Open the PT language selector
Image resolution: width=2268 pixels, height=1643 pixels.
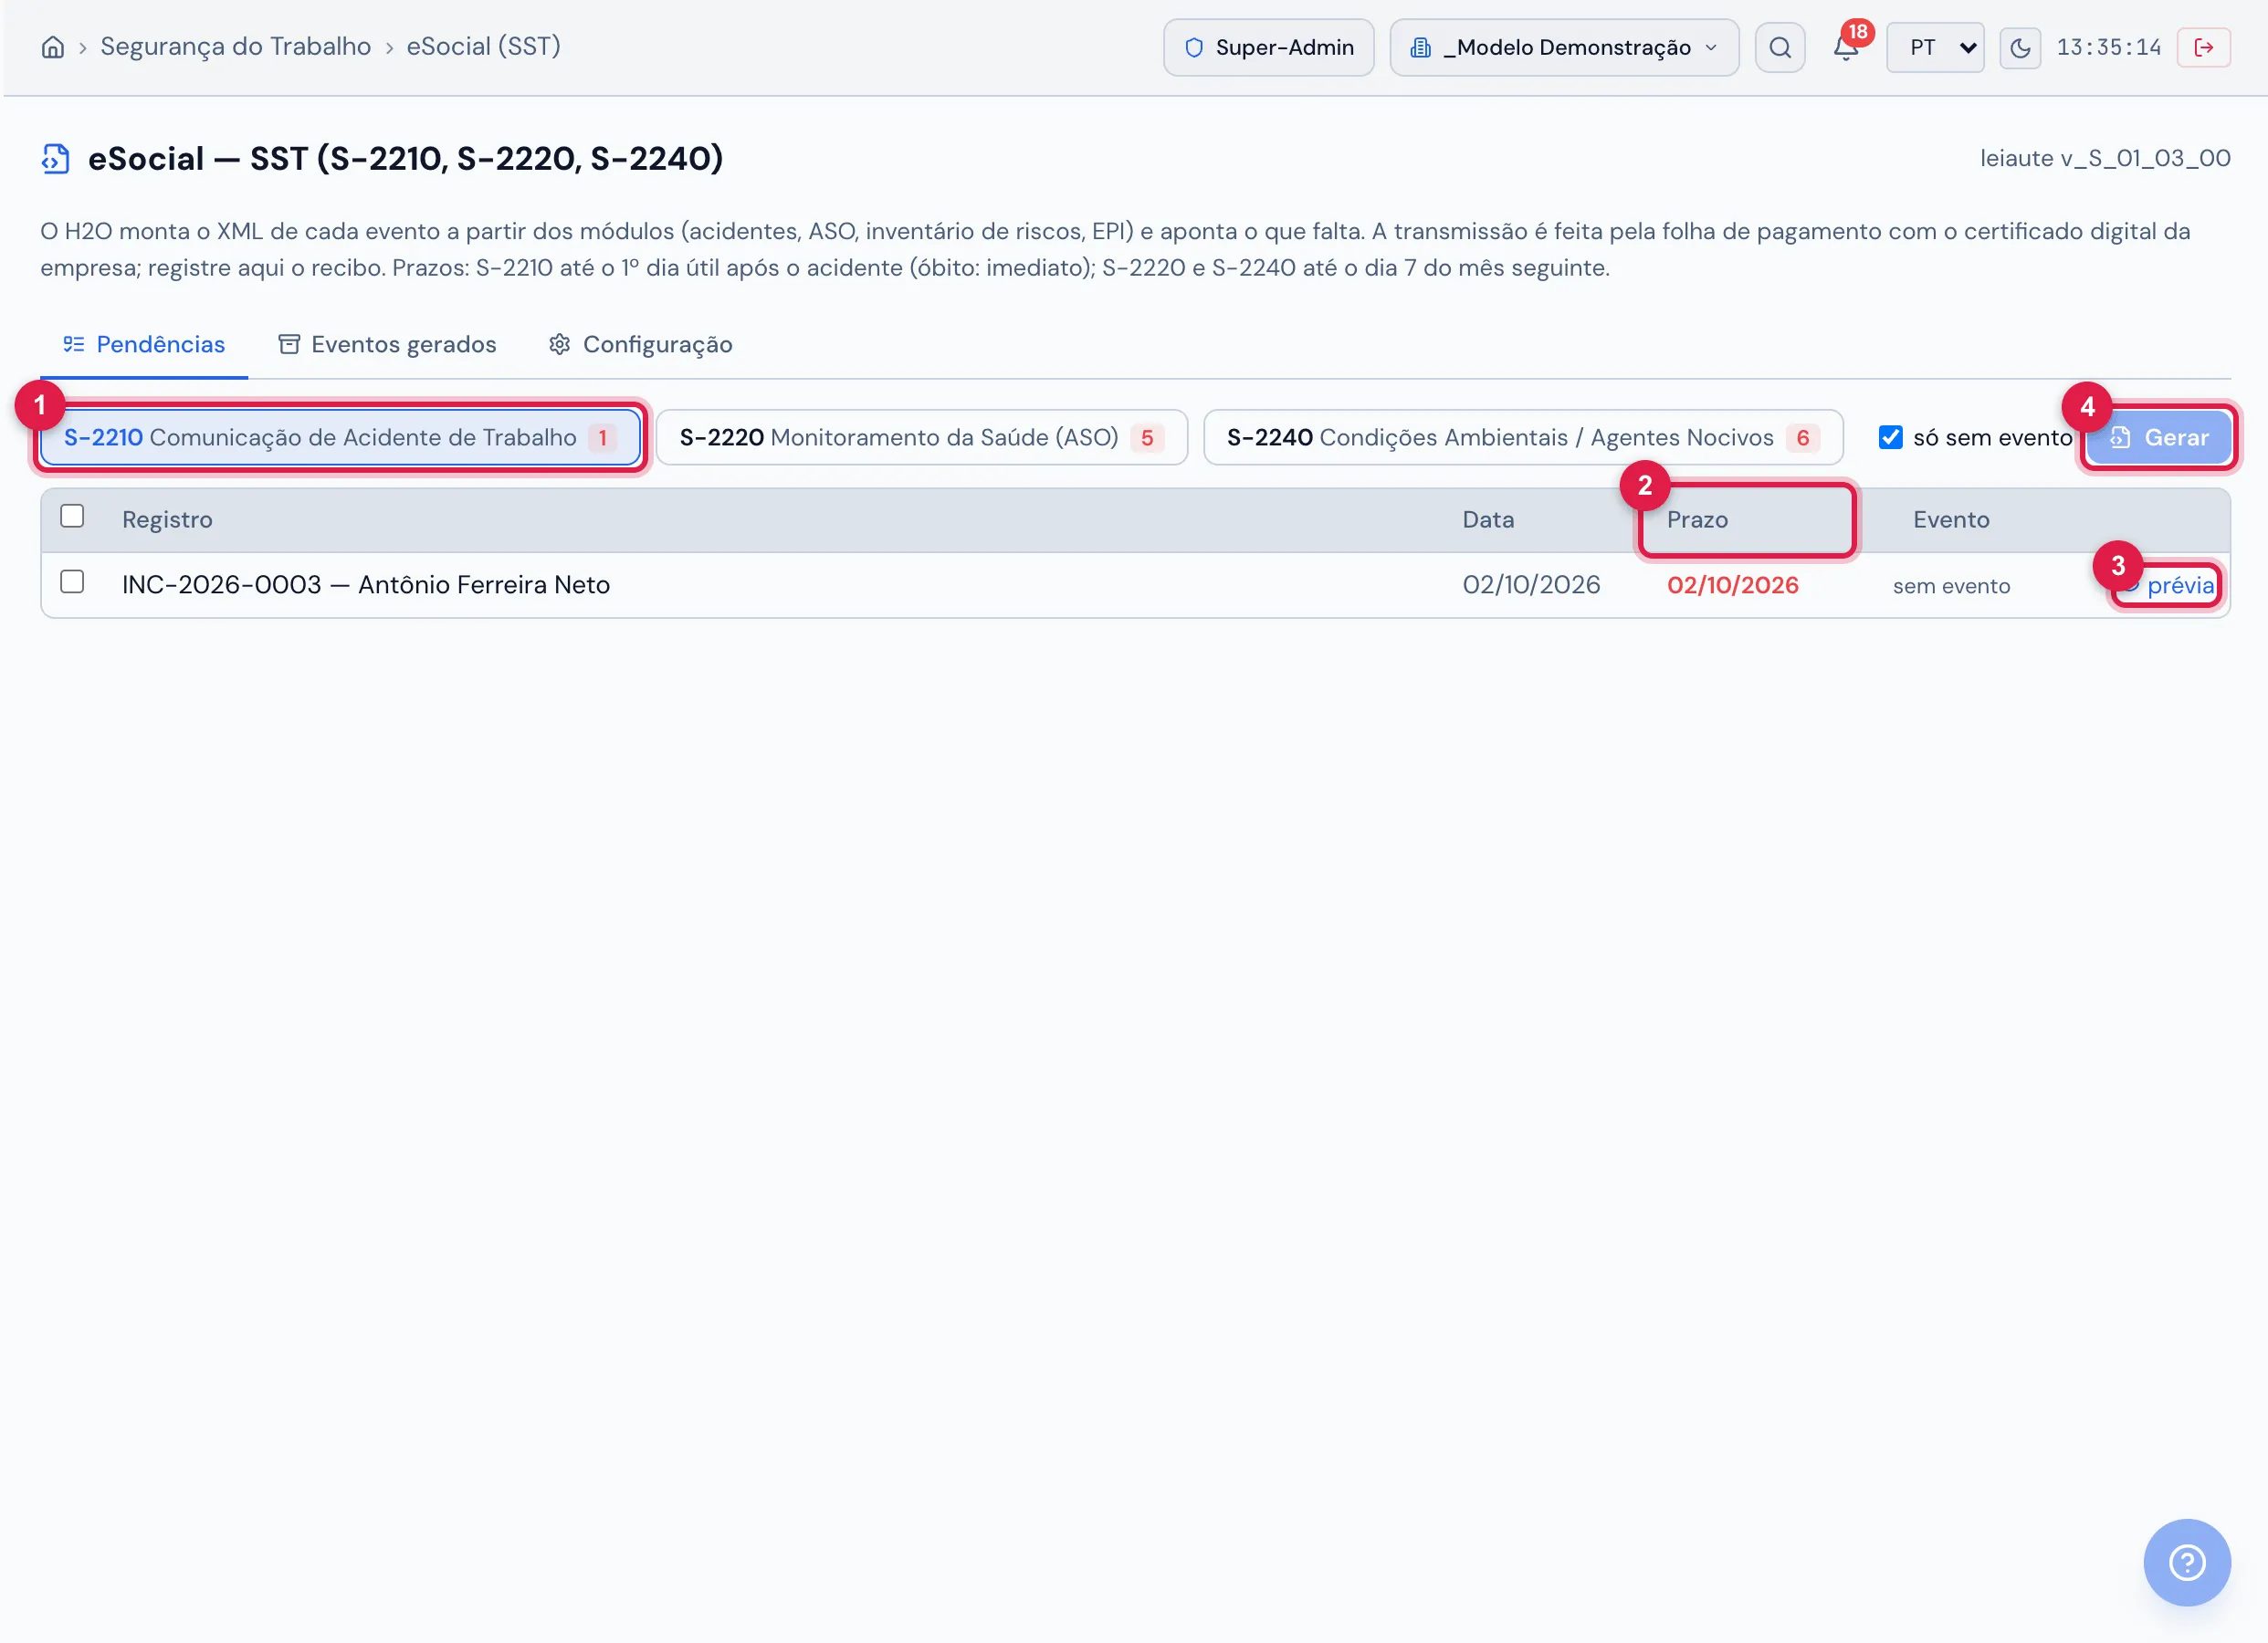(x=1934, y=47)
